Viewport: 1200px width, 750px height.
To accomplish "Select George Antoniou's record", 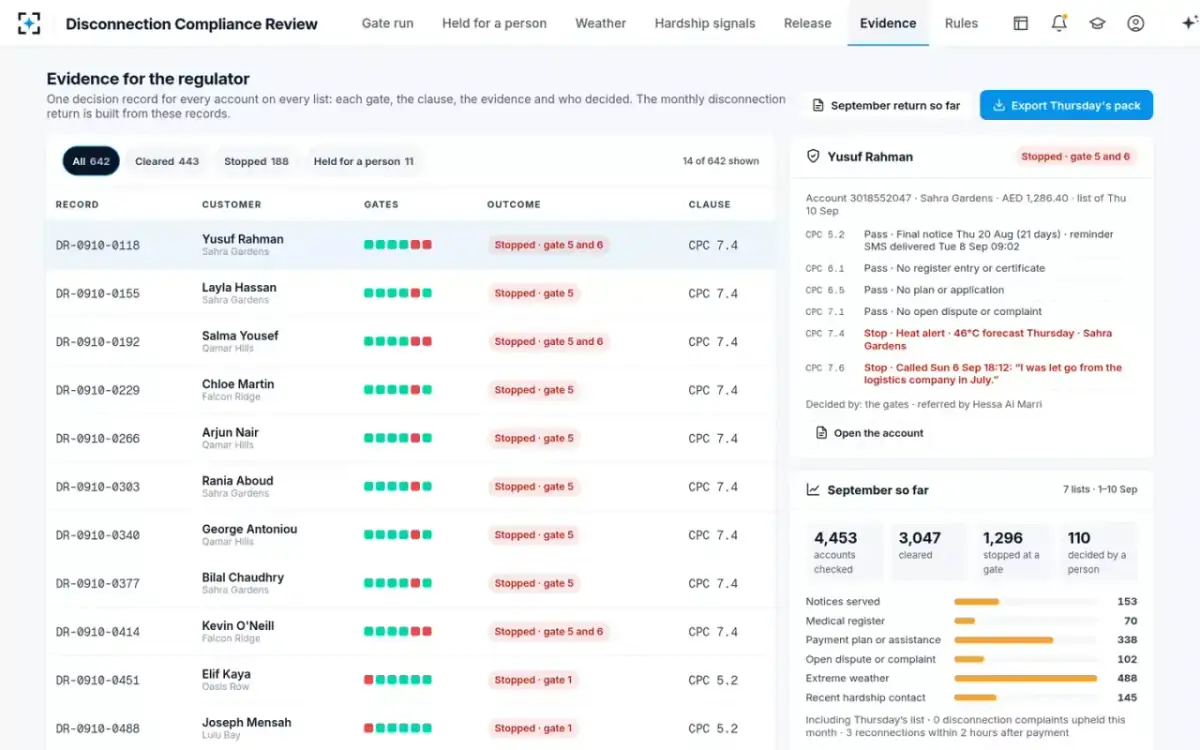I will tap(410, 535).
